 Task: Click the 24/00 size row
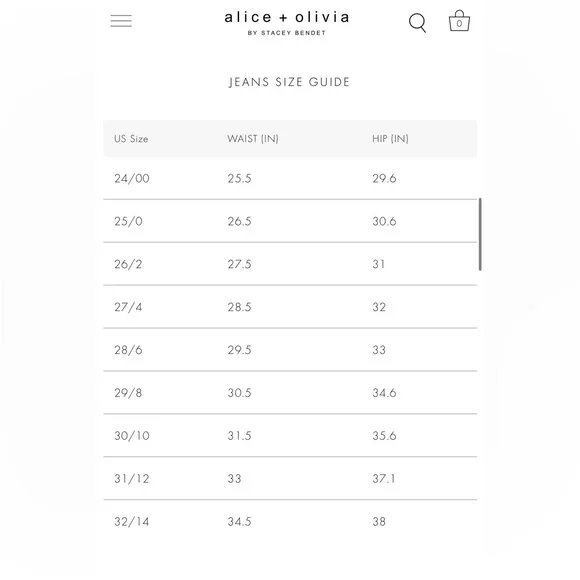point(290,178)
